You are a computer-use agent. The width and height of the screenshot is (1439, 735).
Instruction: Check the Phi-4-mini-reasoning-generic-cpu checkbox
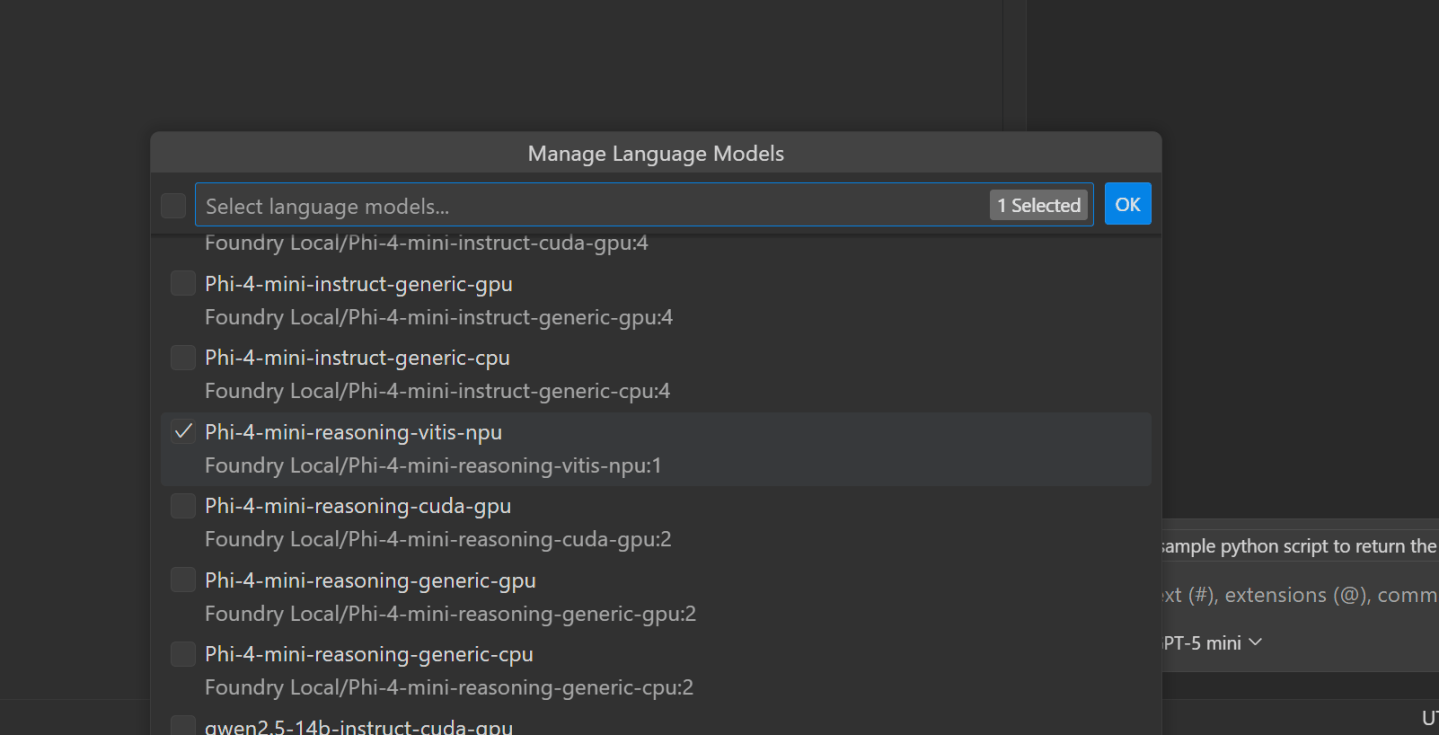pyautogui.click(x=183, y=654)
